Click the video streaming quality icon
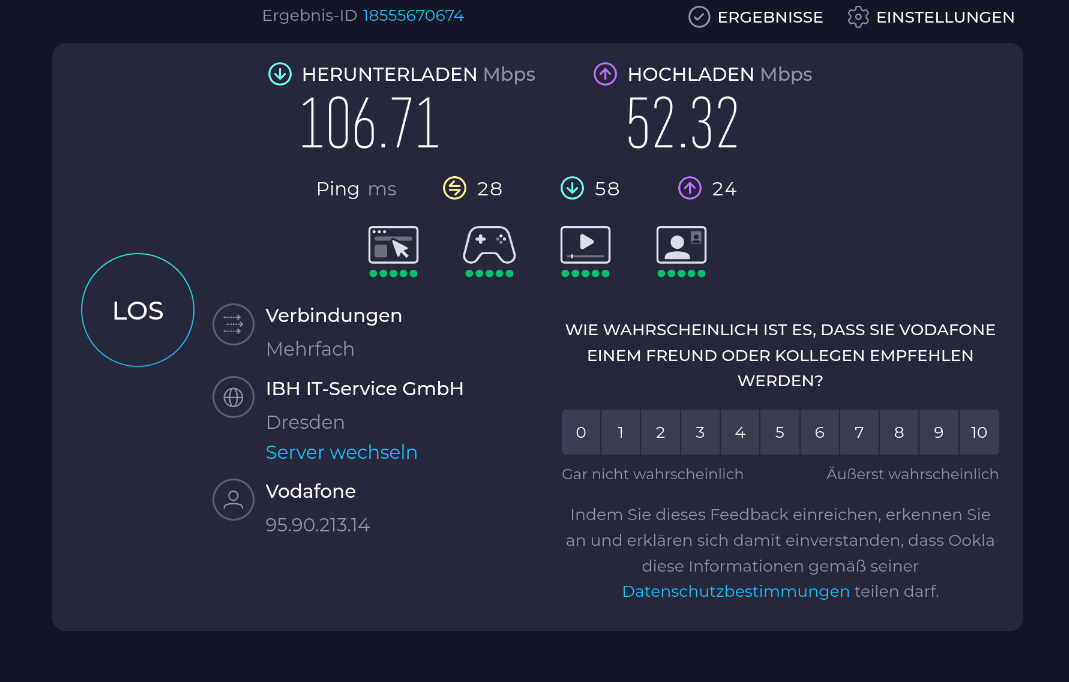Image resolution: width=1069 pixels, height=682 pixels. point(585,245)
